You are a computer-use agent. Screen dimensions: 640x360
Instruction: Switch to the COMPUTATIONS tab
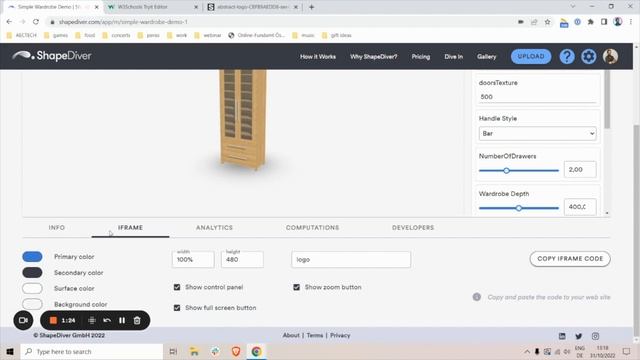click(x=312, y=227)
